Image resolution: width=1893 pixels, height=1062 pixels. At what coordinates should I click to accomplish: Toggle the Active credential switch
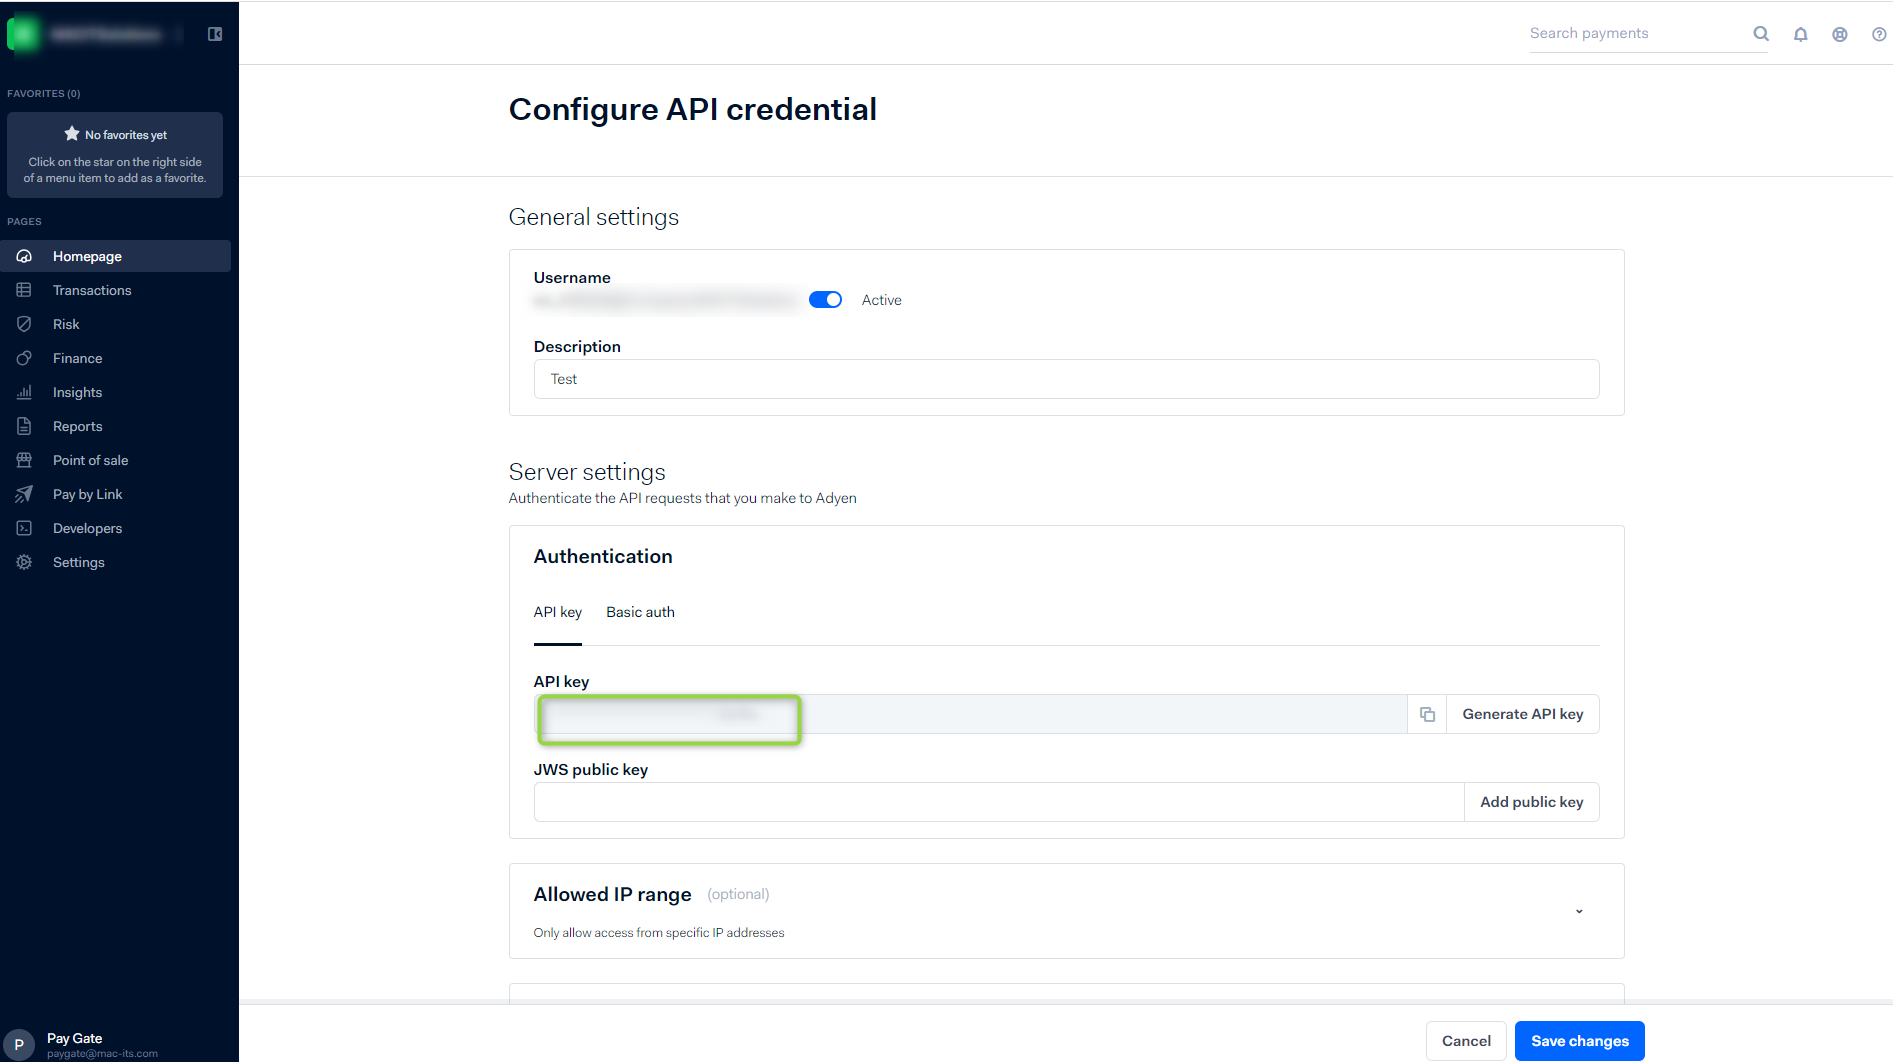point(825,300)
